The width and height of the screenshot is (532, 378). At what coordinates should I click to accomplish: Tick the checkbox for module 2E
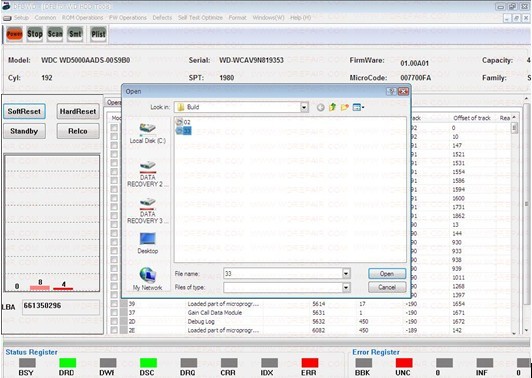114,330
